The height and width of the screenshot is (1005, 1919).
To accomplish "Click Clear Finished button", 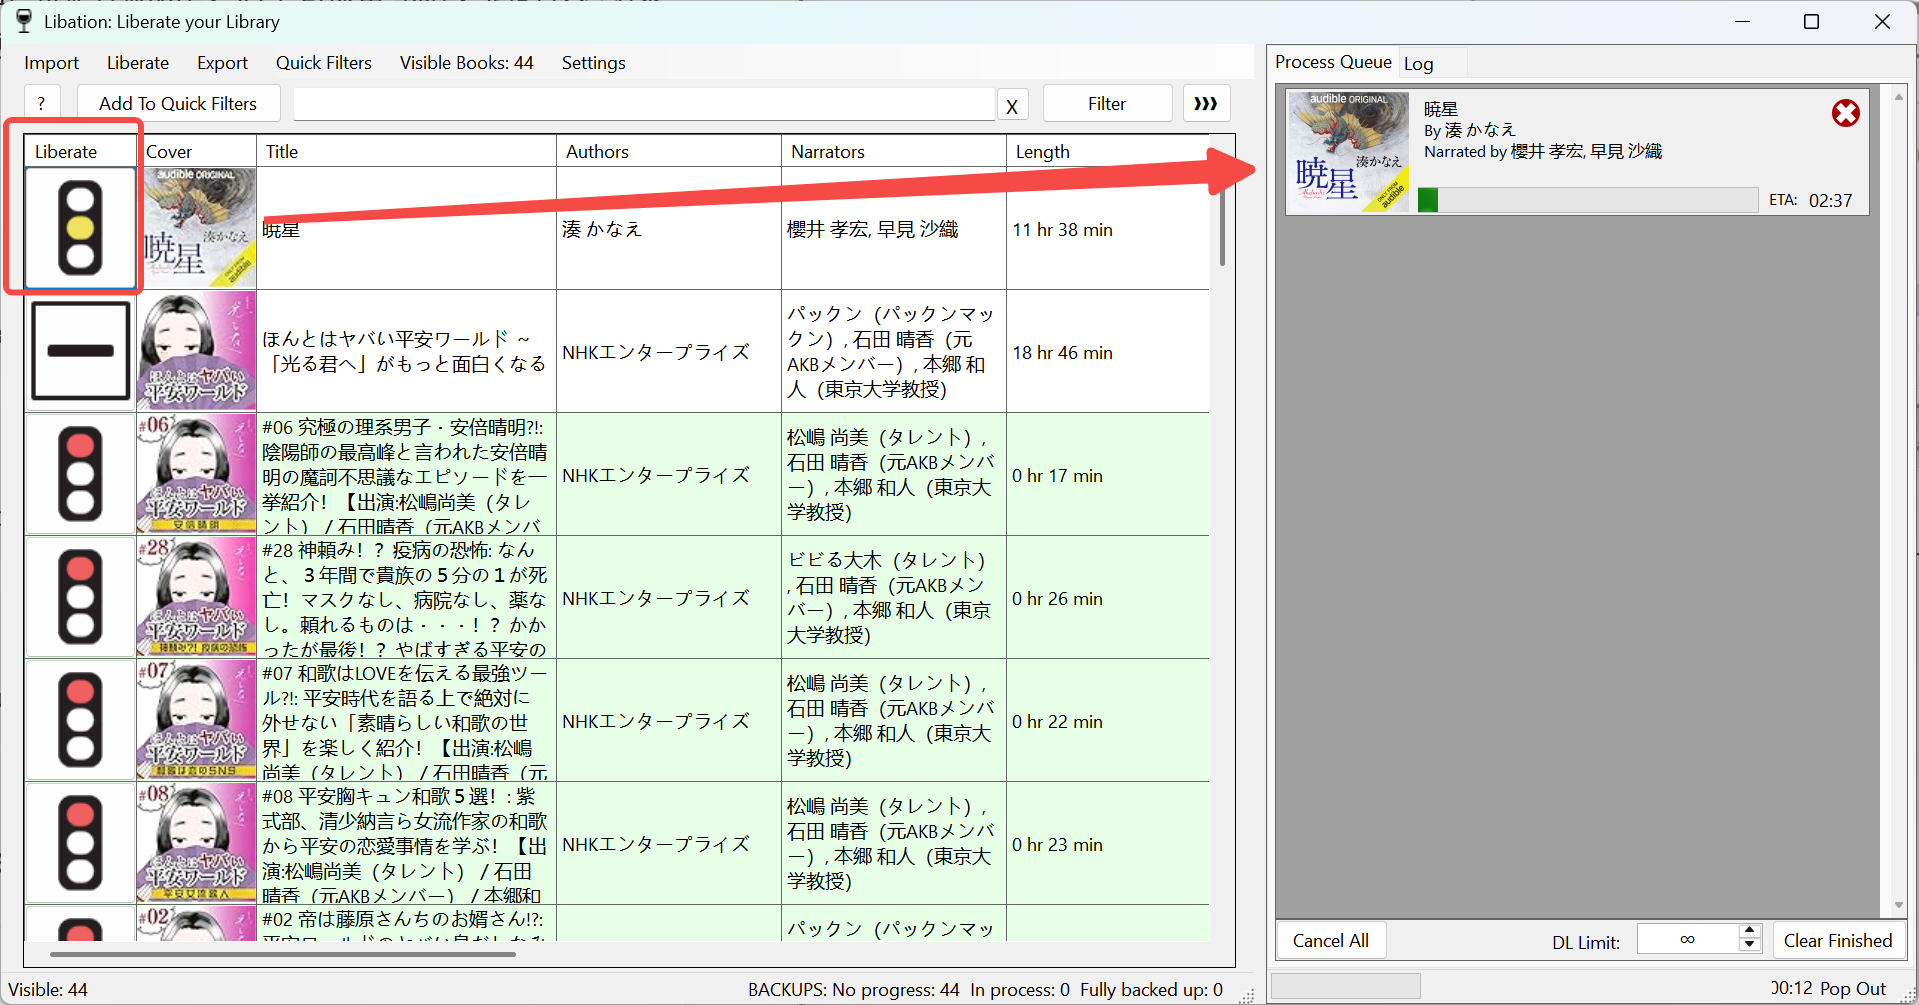I will pyautogui.click(x=1838, y=940).
